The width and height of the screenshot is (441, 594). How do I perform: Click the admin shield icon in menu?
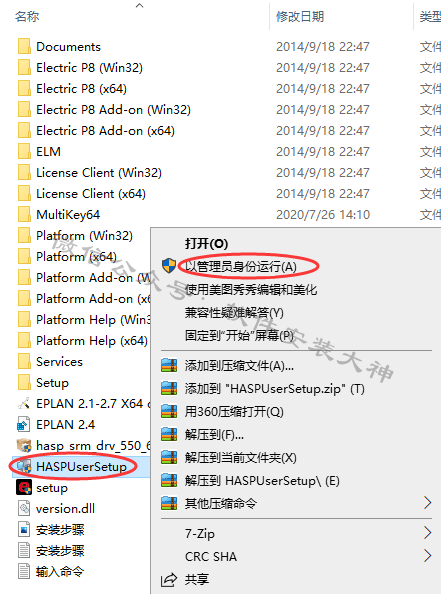pyautogui.click(x=169, y=266)
